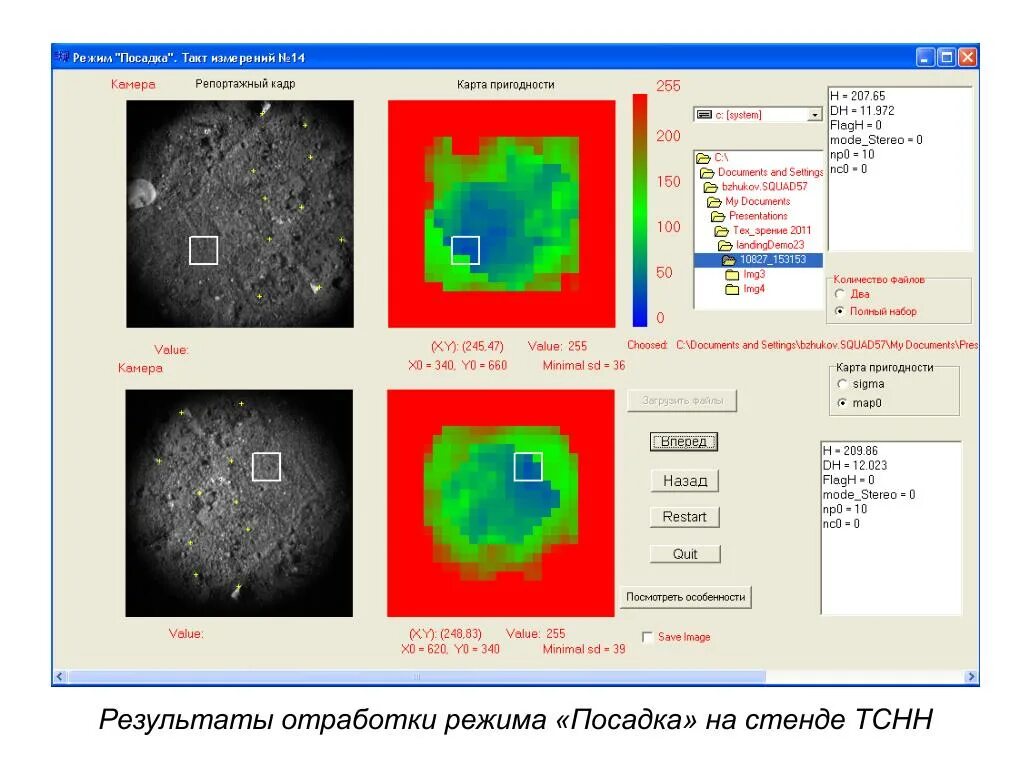Screen dimensions: 1024x768
Task: Click the lower suitability map
Action: point(501,504)
